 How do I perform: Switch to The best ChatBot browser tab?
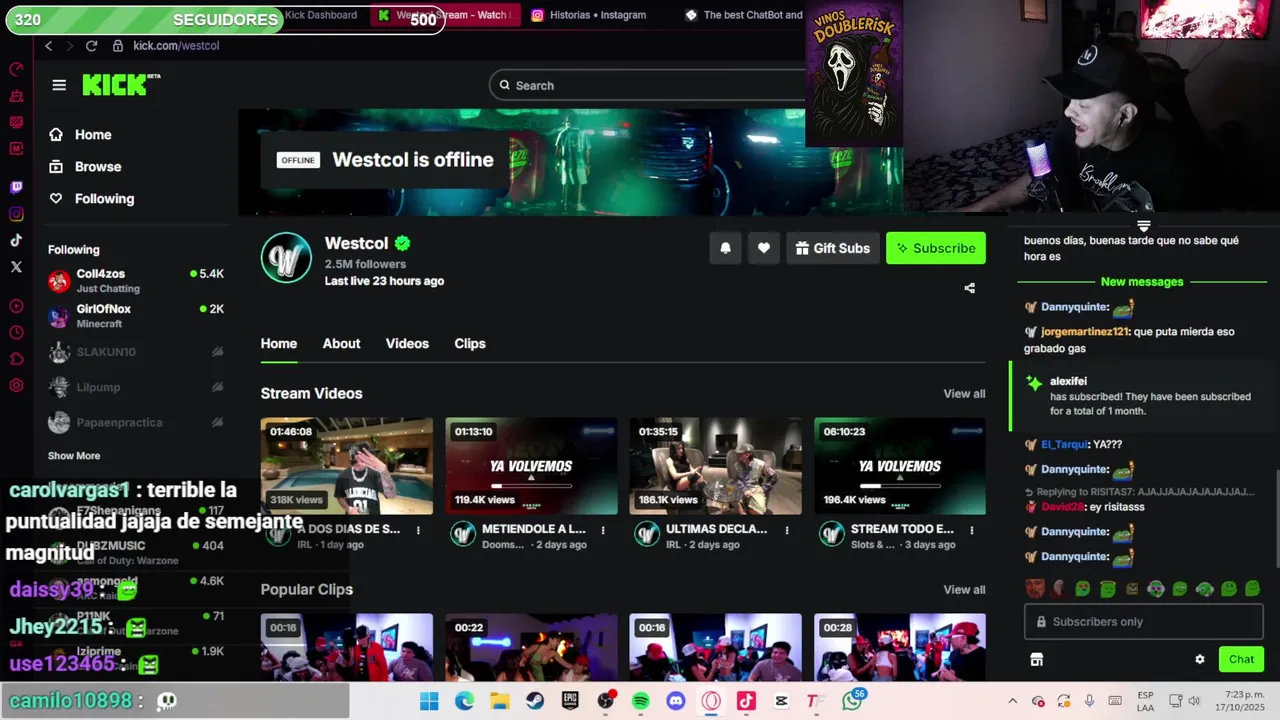743,15
